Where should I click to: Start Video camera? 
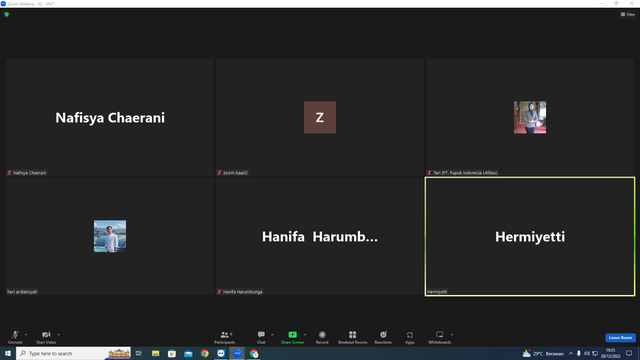point(46,337)
